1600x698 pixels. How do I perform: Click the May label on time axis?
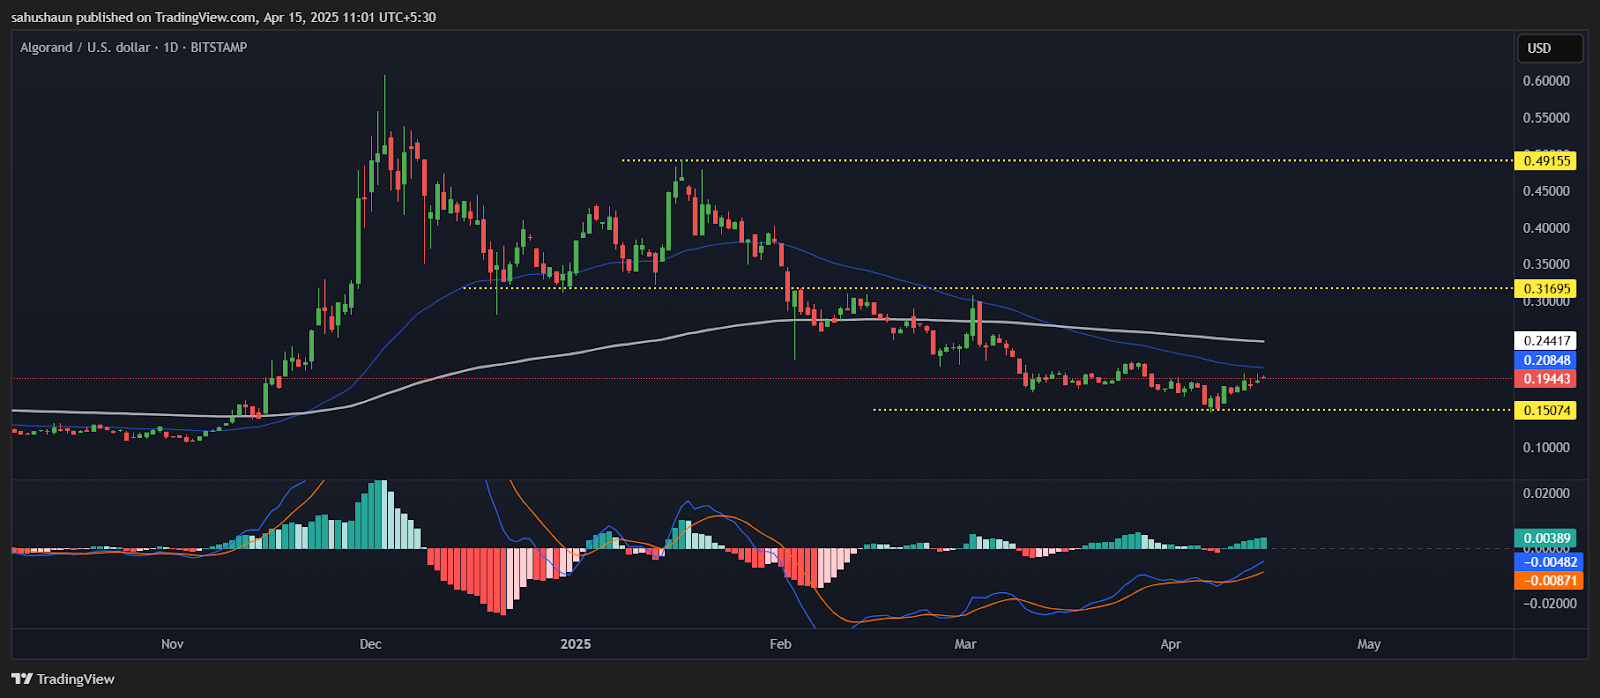(x=1369, y=644)
